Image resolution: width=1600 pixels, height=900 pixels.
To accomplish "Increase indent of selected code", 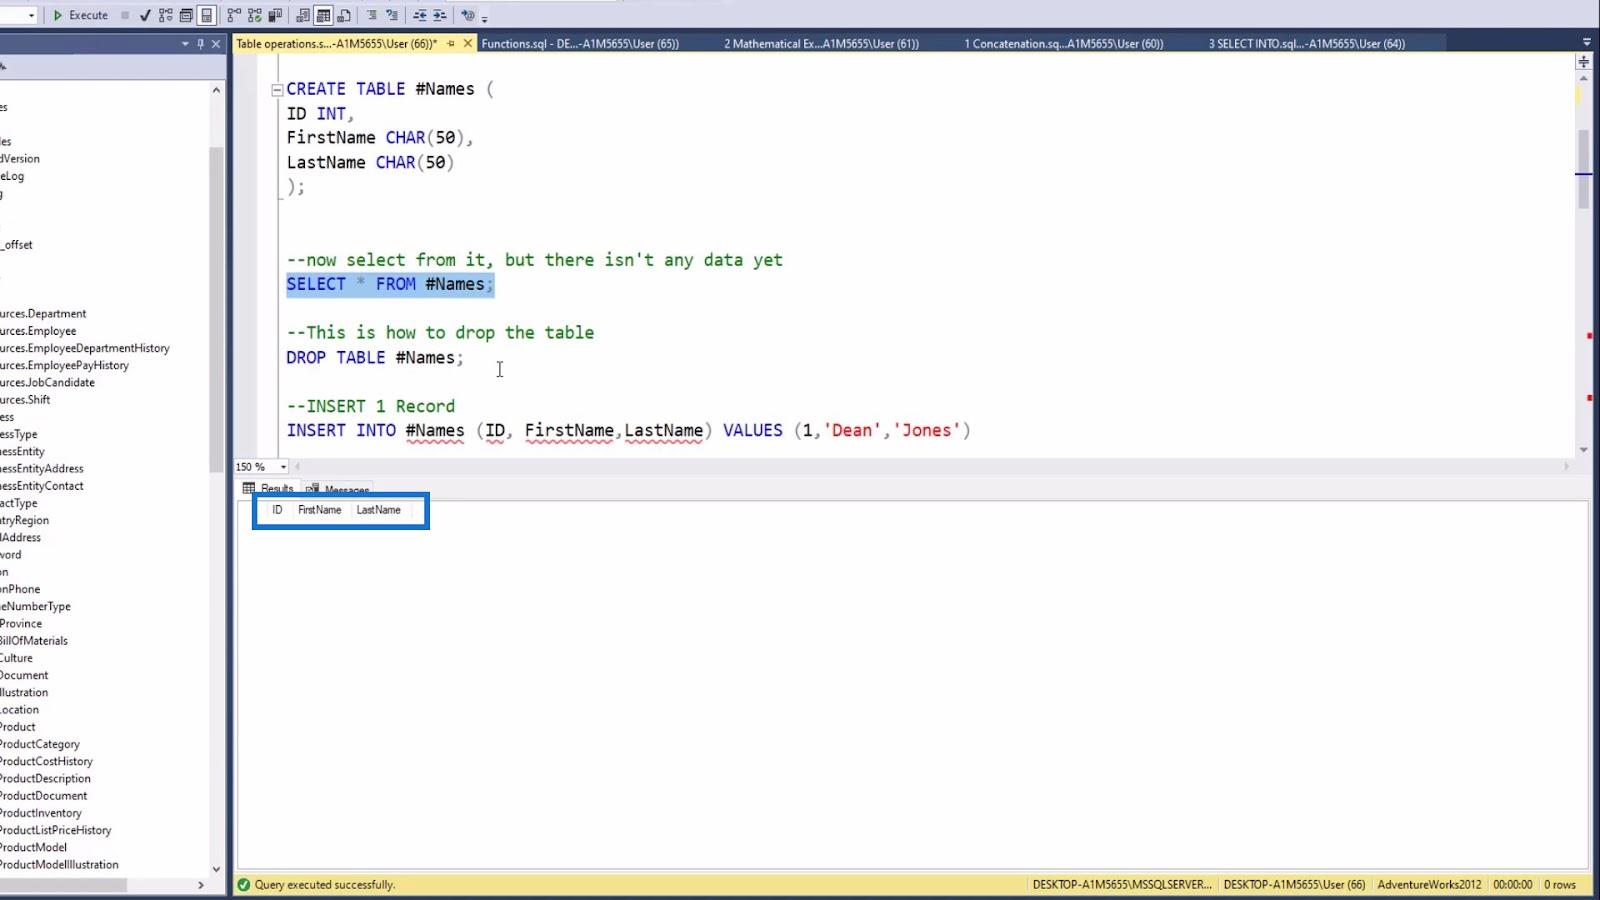I will point(440,15).
